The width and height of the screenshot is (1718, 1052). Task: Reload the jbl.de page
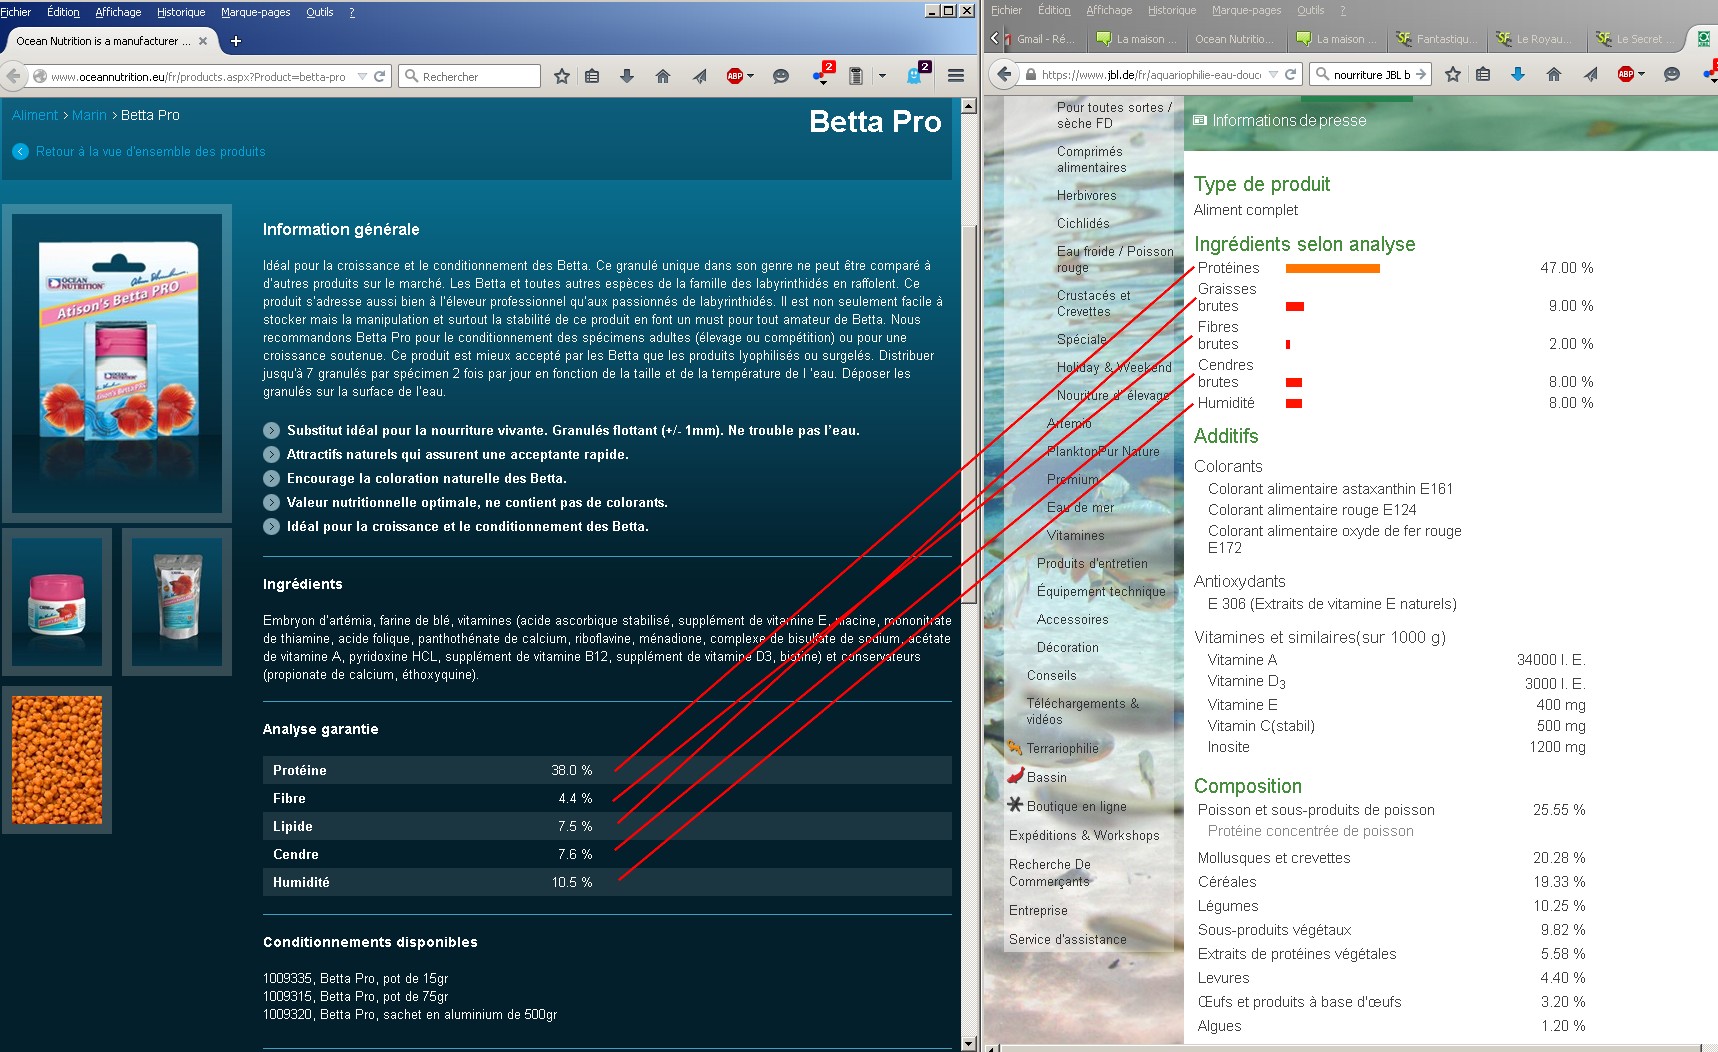(x=1290, y=74)
